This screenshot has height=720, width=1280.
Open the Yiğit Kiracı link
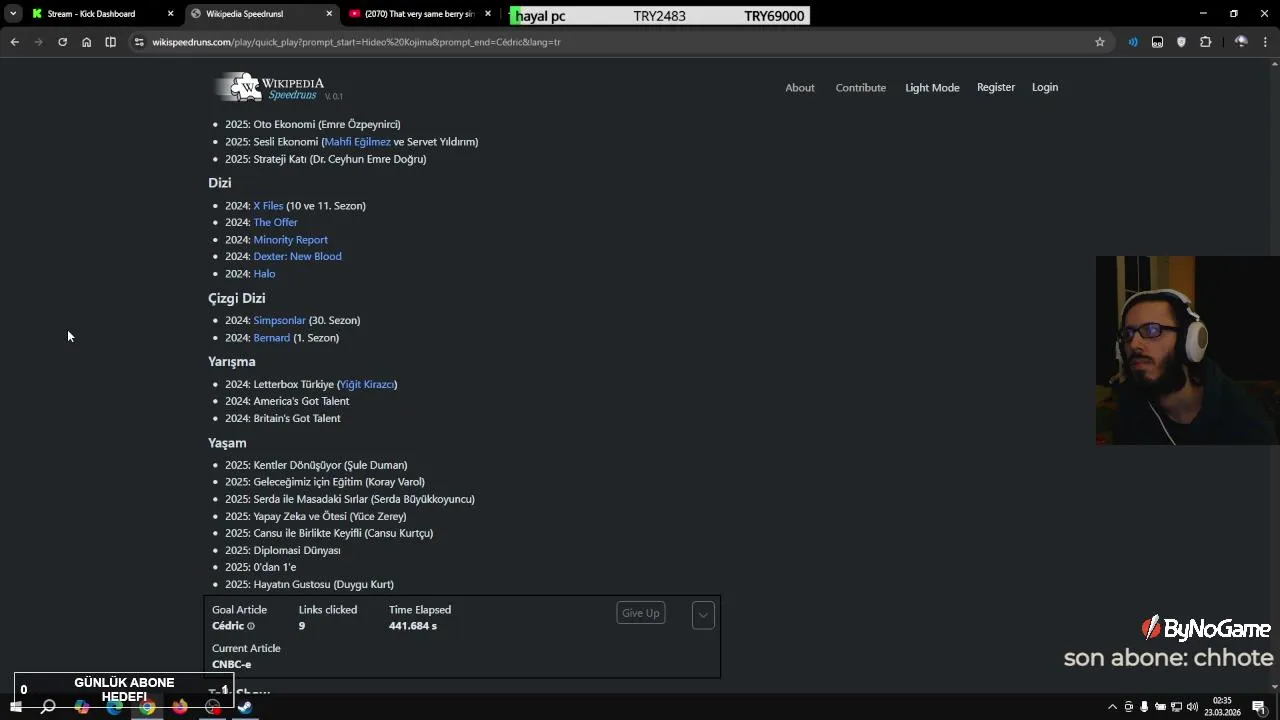367,385
